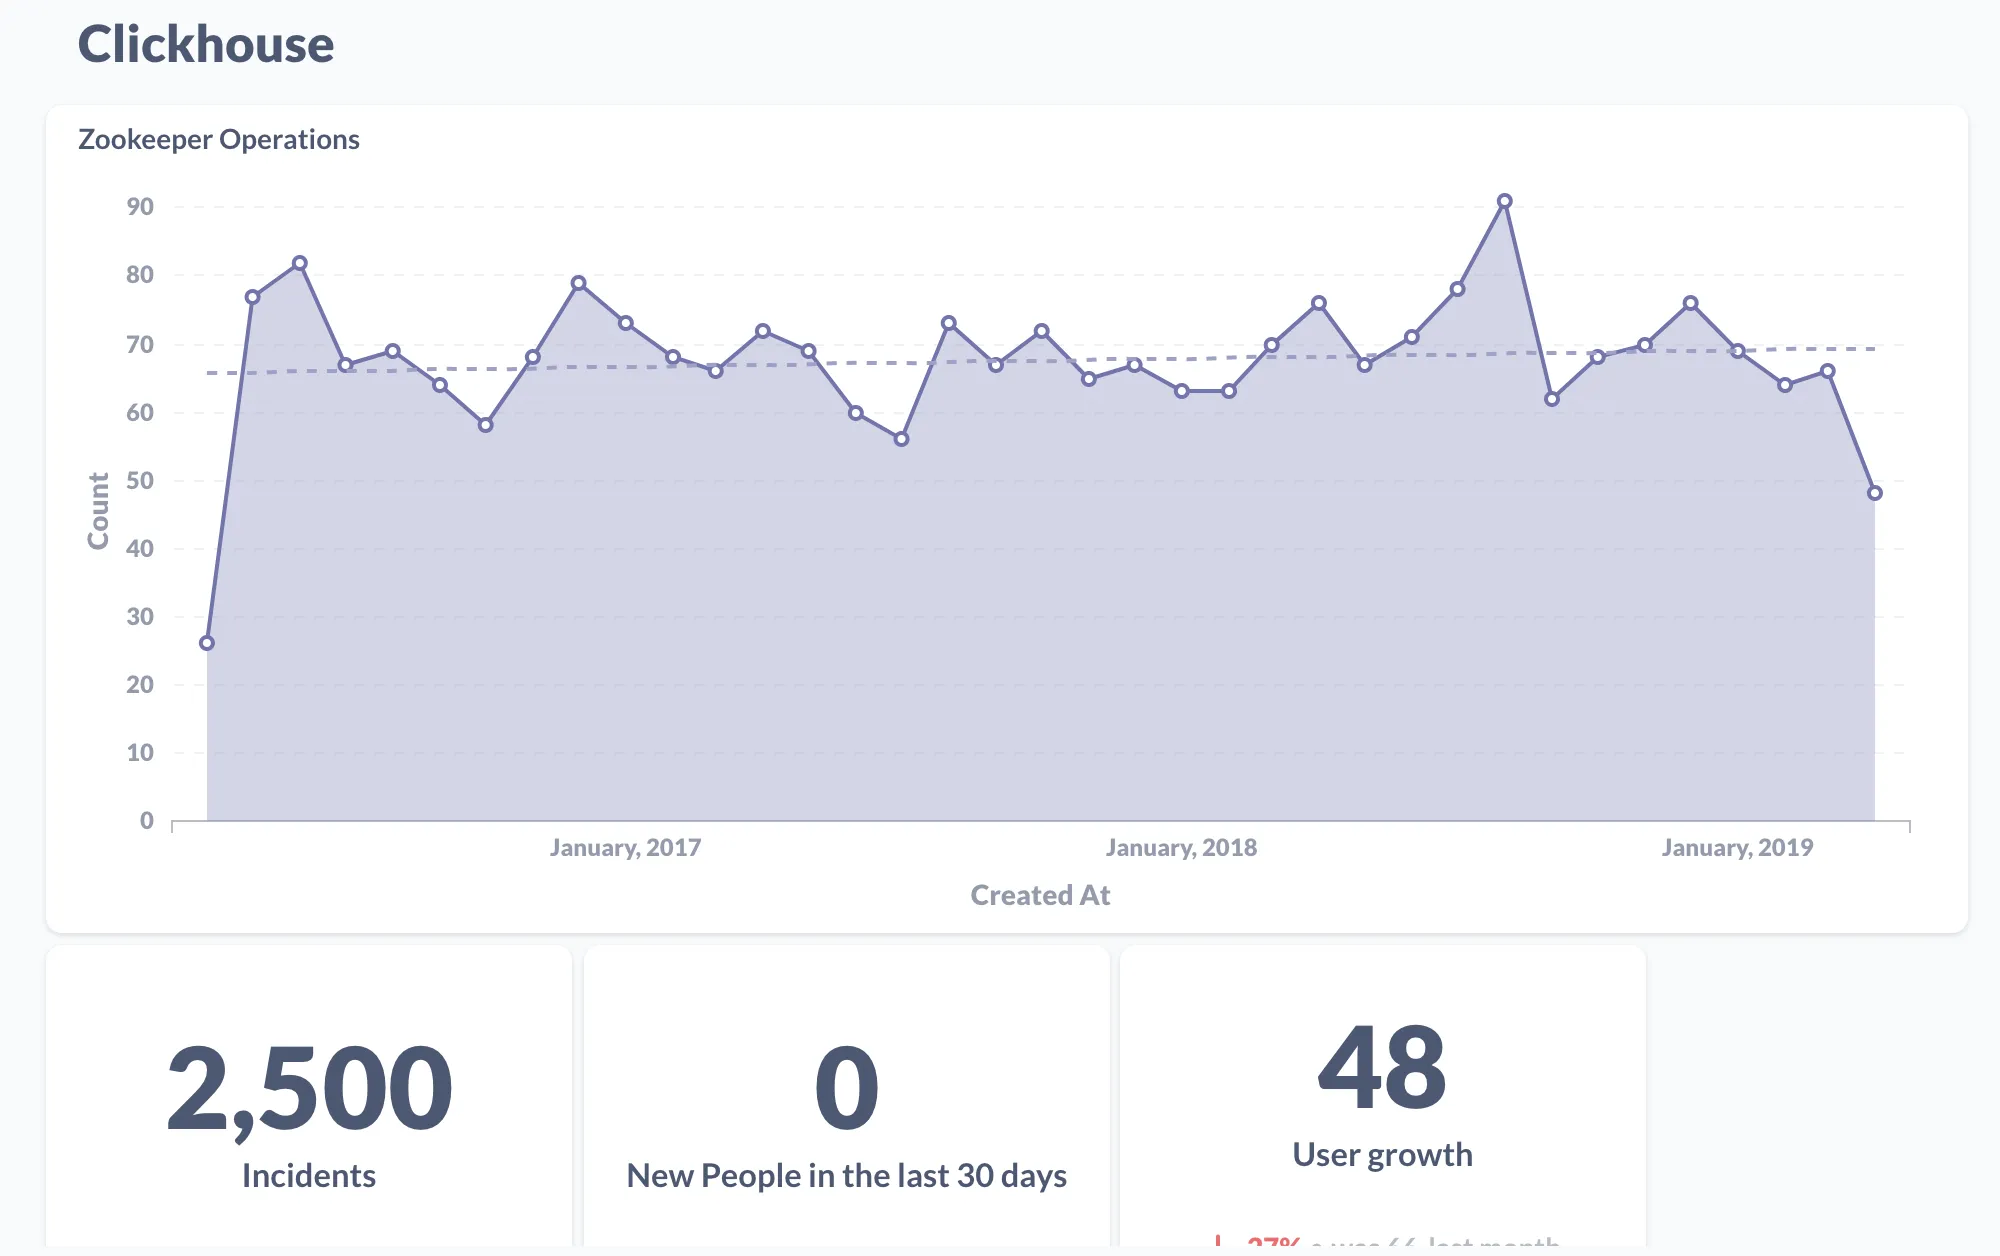The image size is (2000, 1256).
Task: Click the Clickhouse dashboard title
Action: [206, 45]
